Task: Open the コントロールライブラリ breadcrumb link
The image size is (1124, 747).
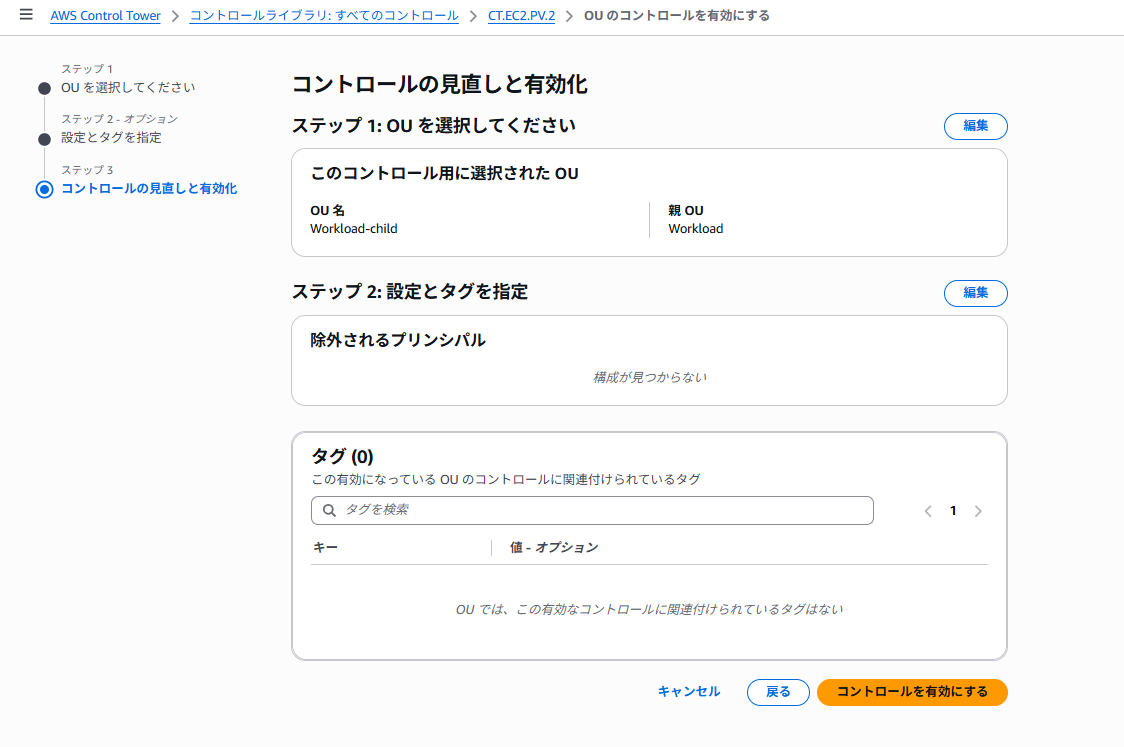Action: 324,16
